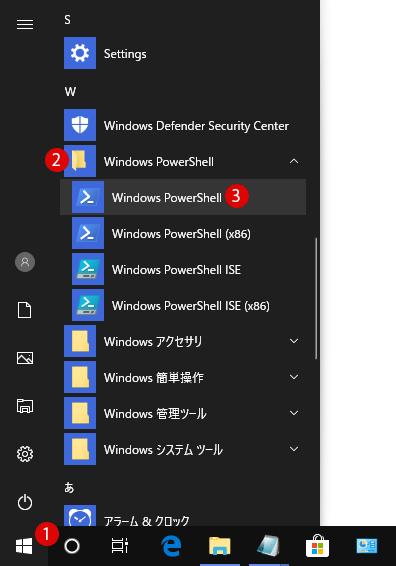Click the アラーム & クロック clock icon

point(80,515)
